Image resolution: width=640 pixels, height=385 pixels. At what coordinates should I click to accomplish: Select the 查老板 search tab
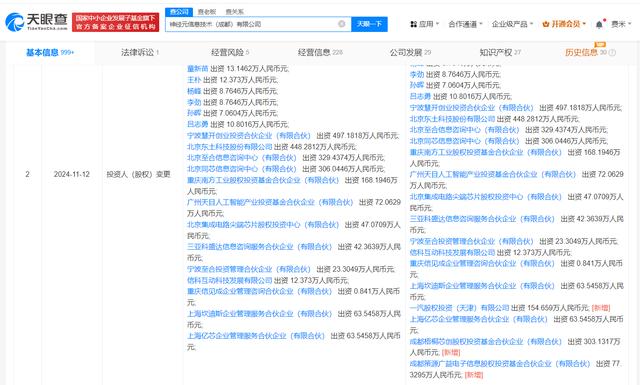[207, 12]
